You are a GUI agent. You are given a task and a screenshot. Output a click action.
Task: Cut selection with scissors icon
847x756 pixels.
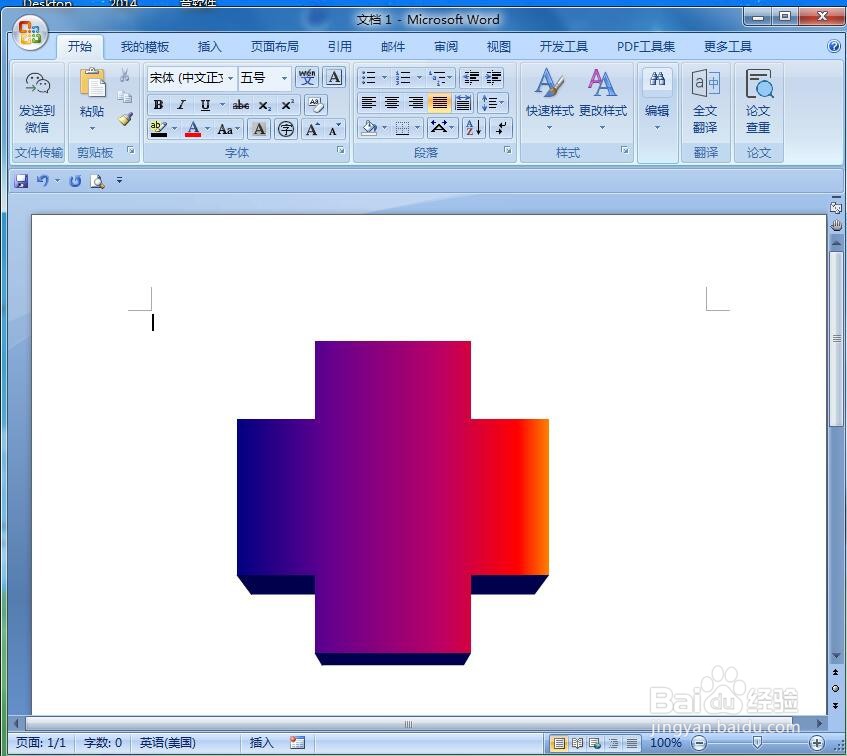tap(125, 75)
